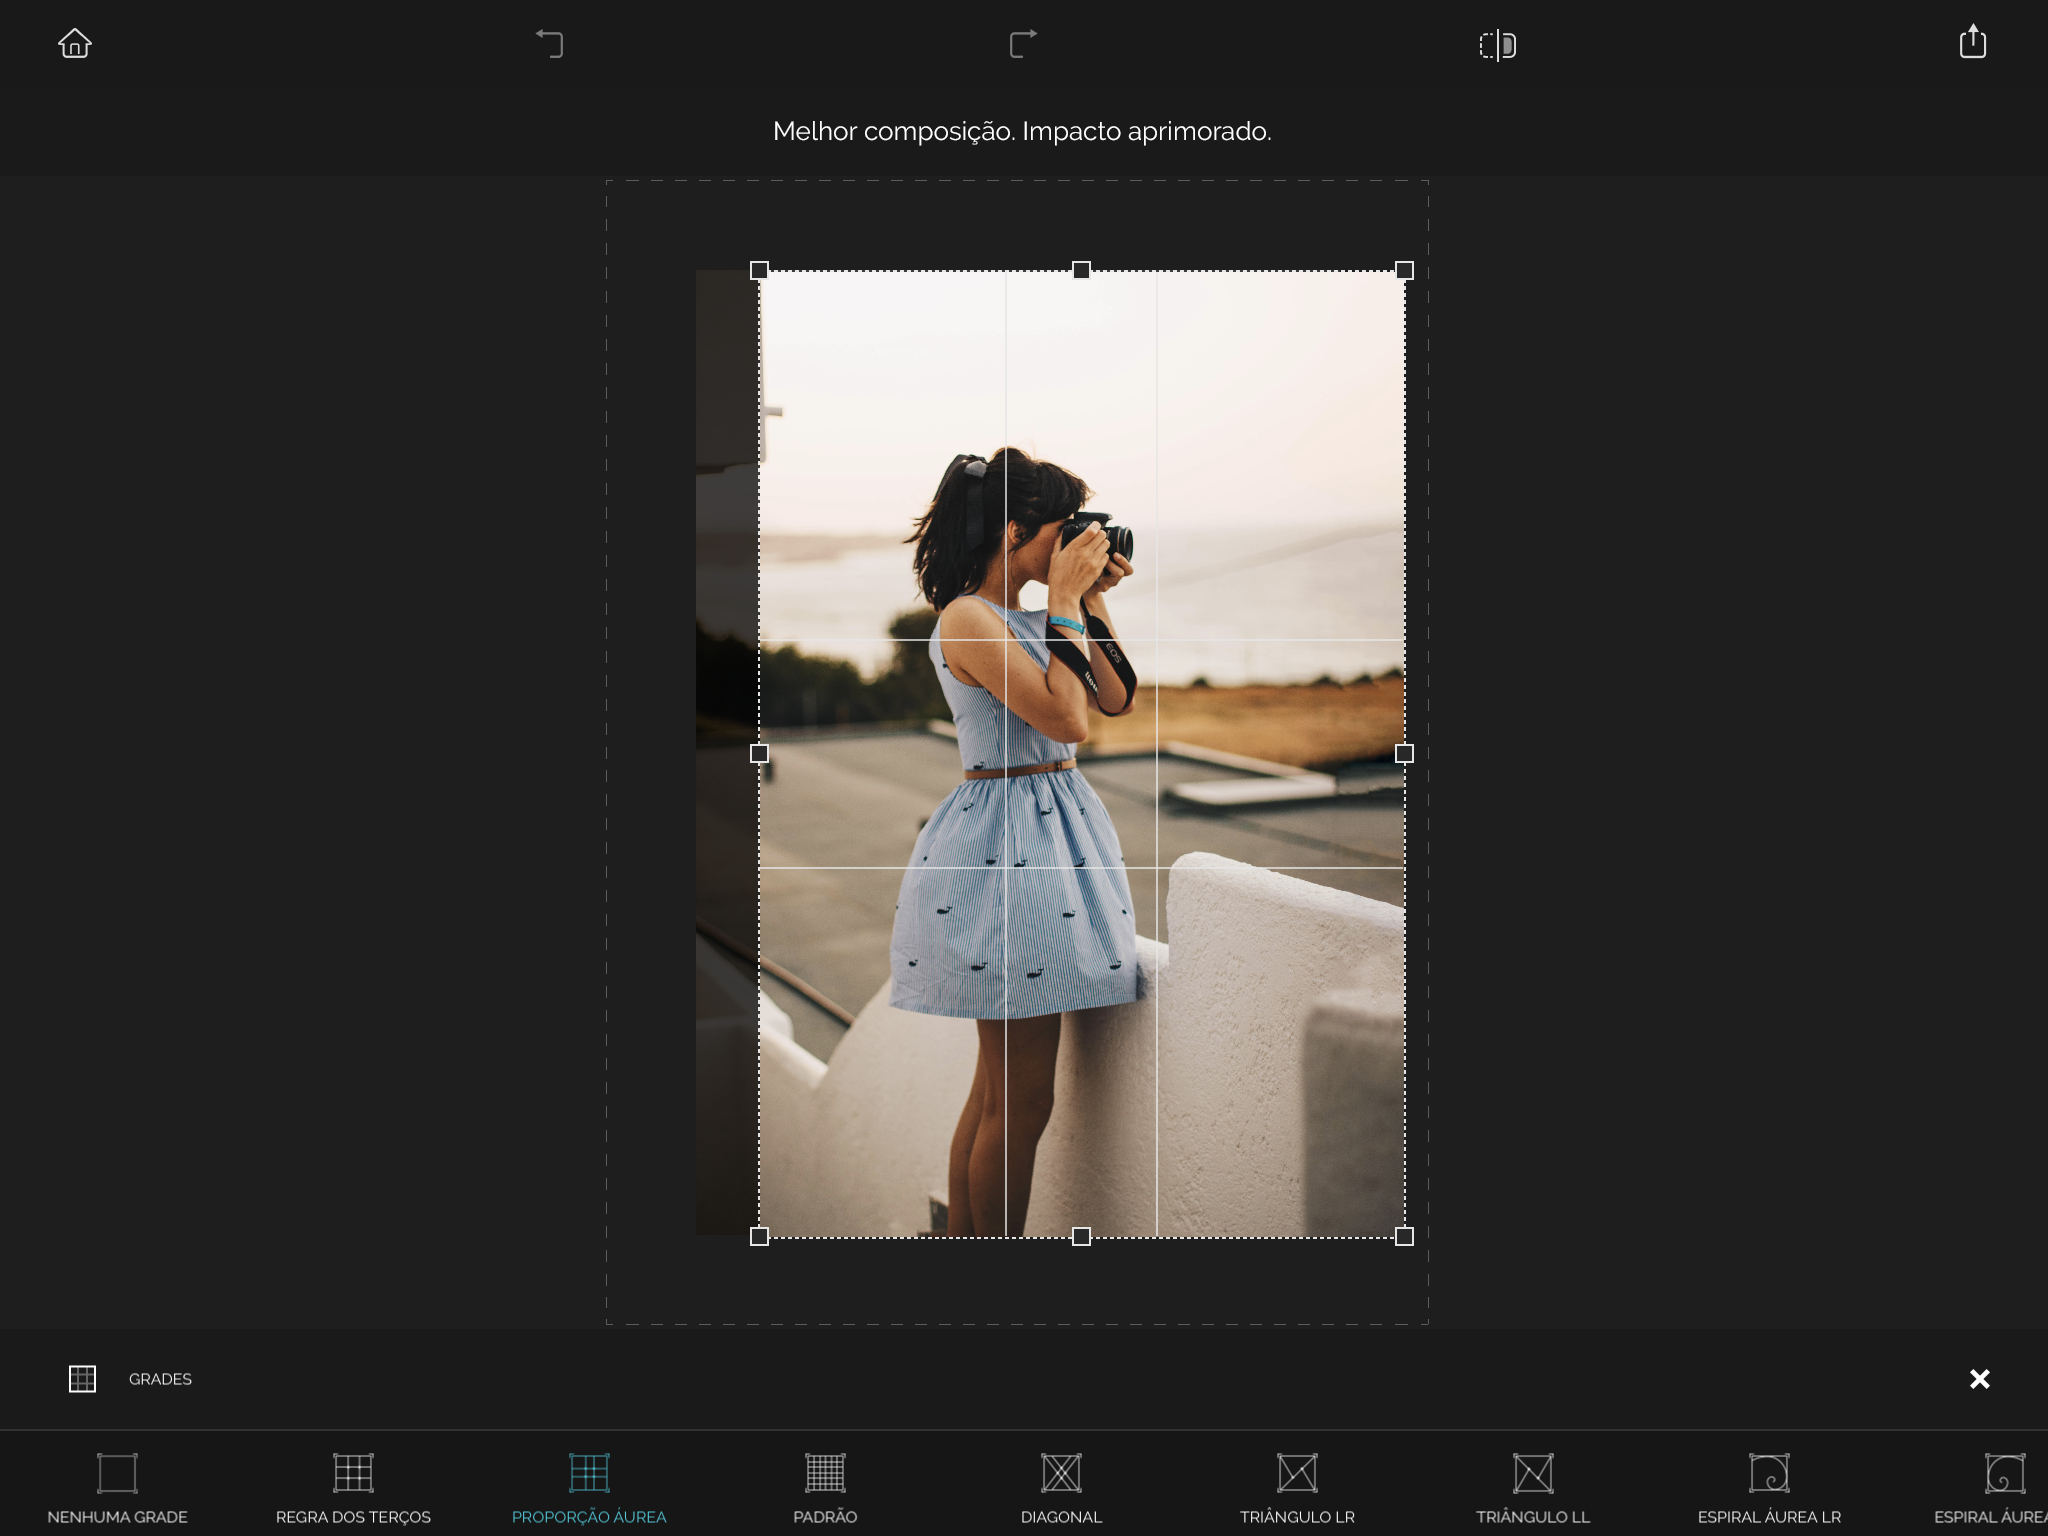Screen dimensions: 2048x1536
Task: Click the bottom-right crop corner handle
Action: [x=1404, y=1236]
